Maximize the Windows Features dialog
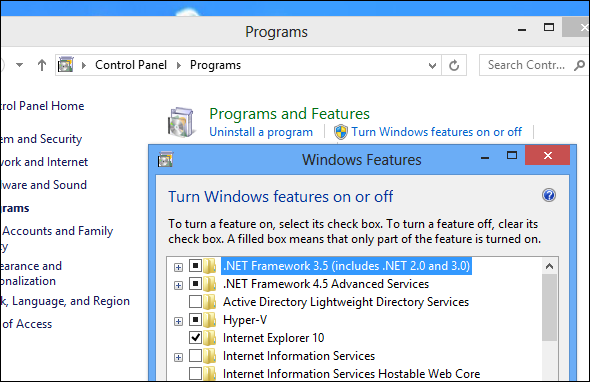590x382 pixels. coord(512,155)
